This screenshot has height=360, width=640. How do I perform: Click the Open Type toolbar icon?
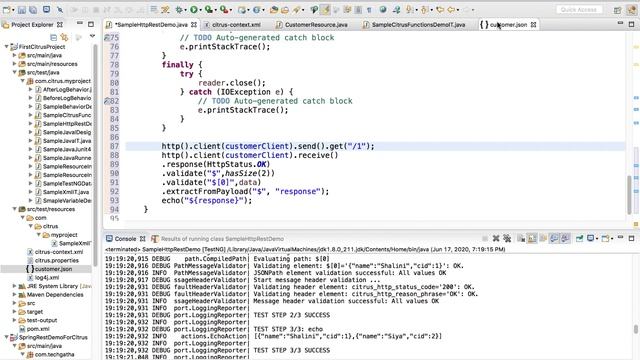pyautogui.click(x=274, y=9)
